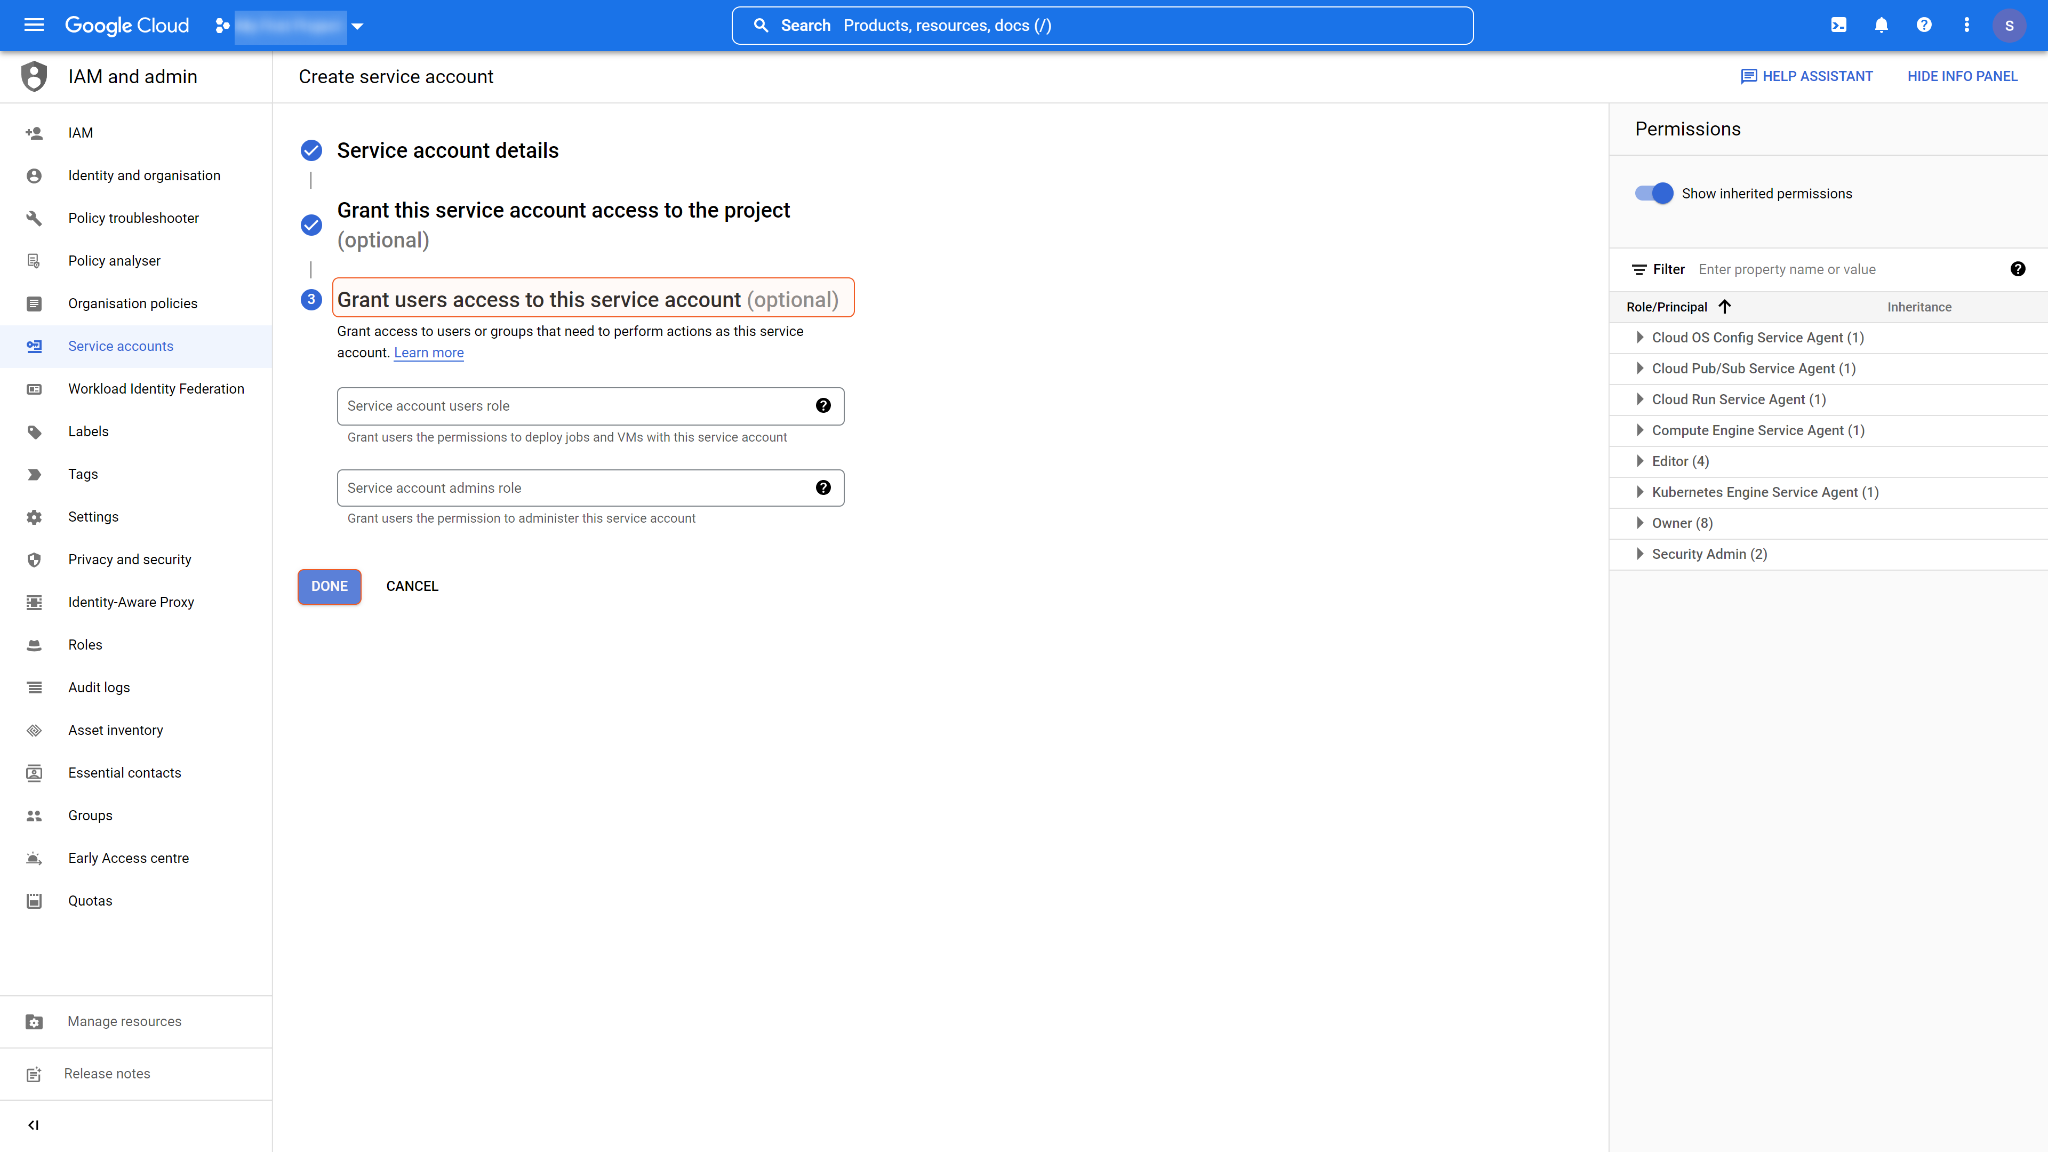
Task: Expand the Security Admin (2) role row
Action: [1639, 554]
